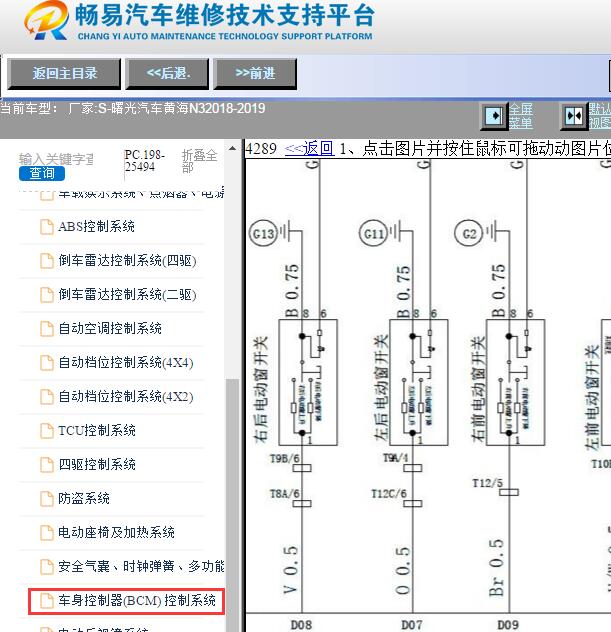Click the 查询 search button
The image size is (611, 632).
(x=42, y=173)
